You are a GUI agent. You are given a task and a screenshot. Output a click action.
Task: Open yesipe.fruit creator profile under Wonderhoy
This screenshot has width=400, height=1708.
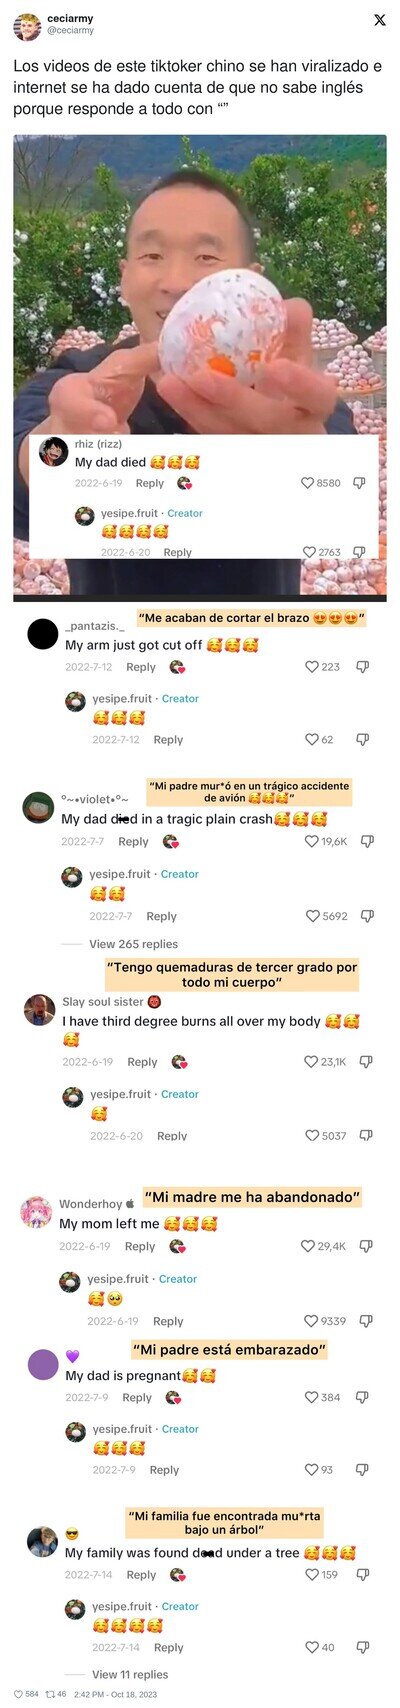120,1279
